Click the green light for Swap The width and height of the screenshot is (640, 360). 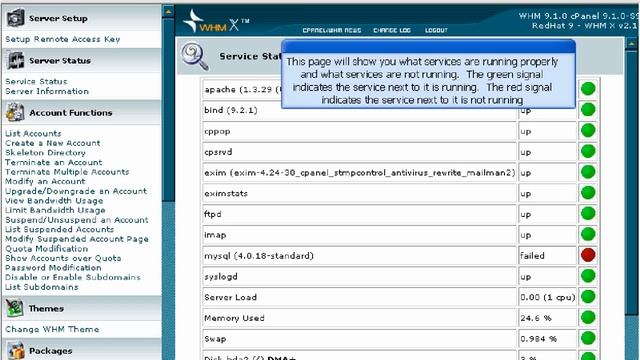(x=588, y=338)
